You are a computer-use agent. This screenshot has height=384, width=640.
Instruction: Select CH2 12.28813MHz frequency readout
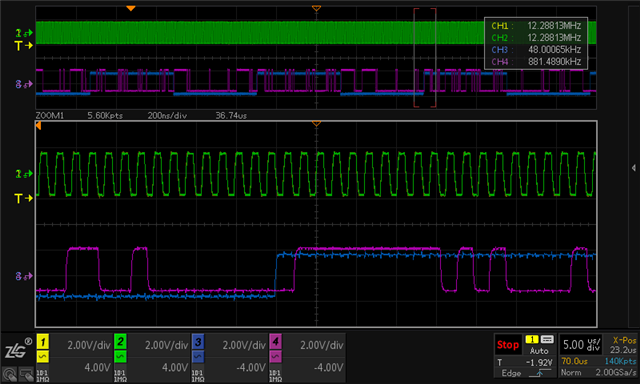pyautogui.click(x=536, y=38)
